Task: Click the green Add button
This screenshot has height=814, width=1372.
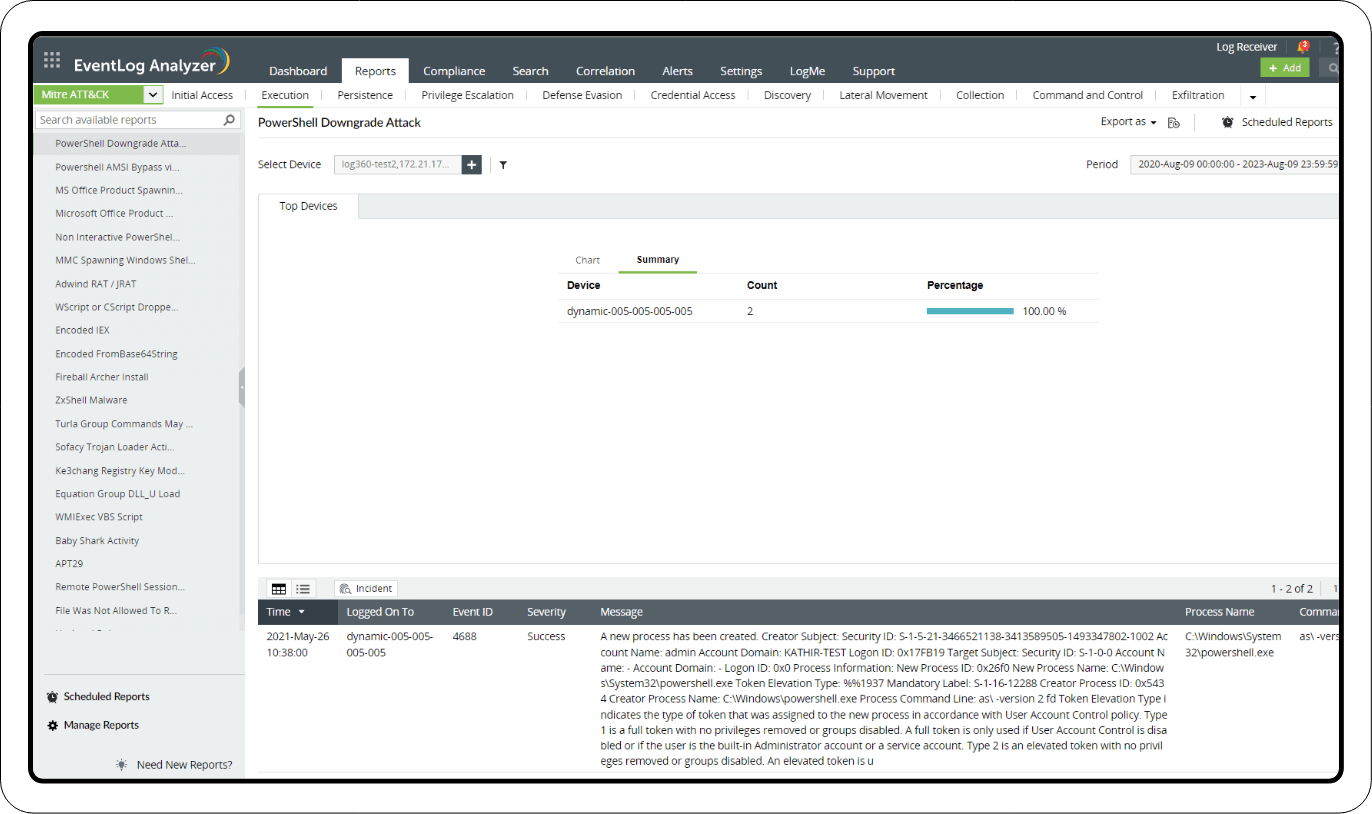Action: [x=1285, y=68]
